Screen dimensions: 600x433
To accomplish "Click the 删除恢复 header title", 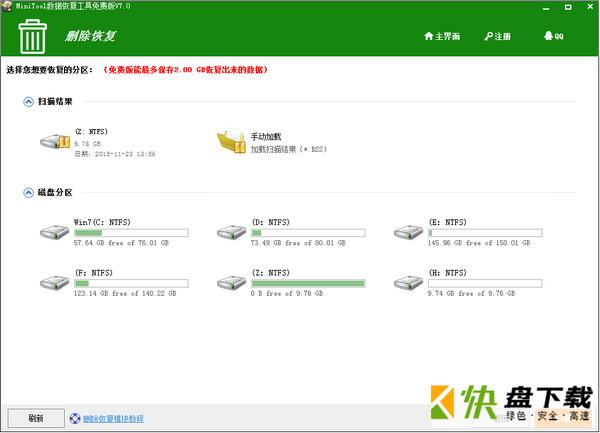I will click(90, 36).
